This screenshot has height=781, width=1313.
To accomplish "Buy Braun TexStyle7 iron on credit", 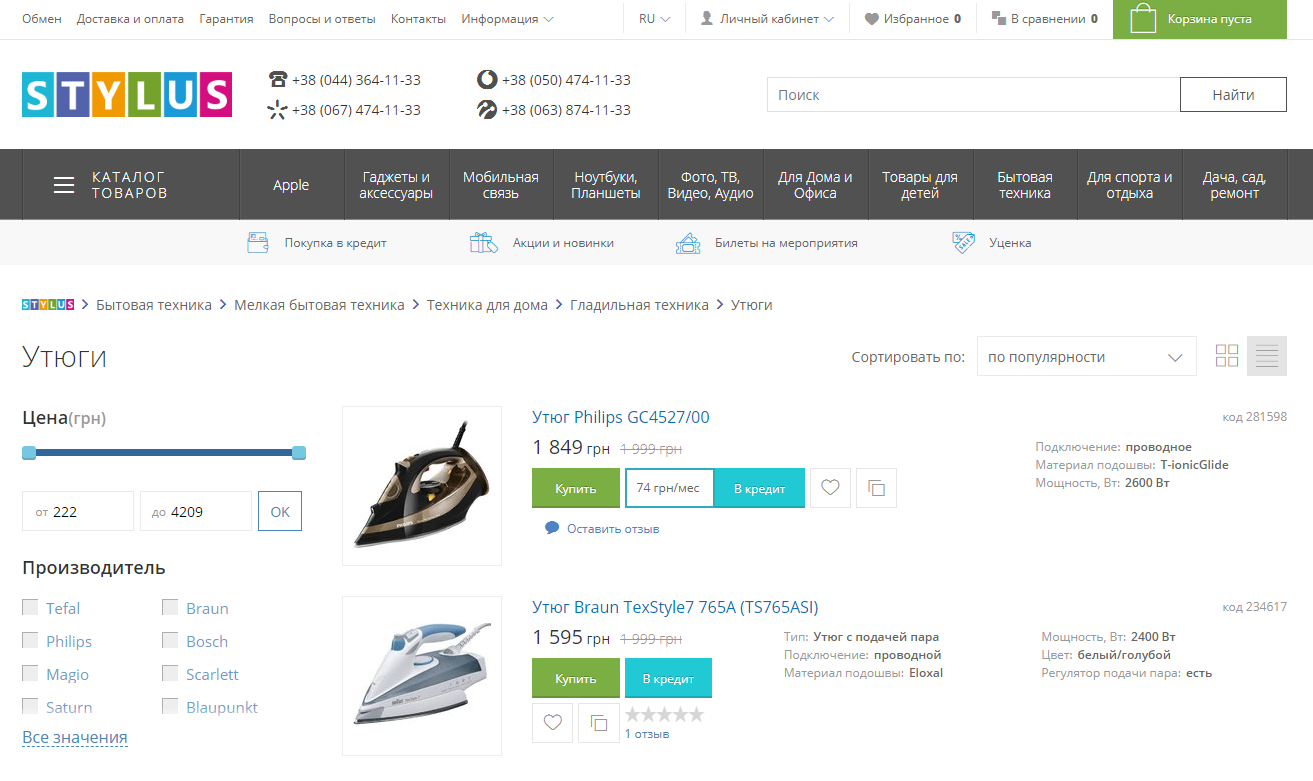I will (668, 678).
